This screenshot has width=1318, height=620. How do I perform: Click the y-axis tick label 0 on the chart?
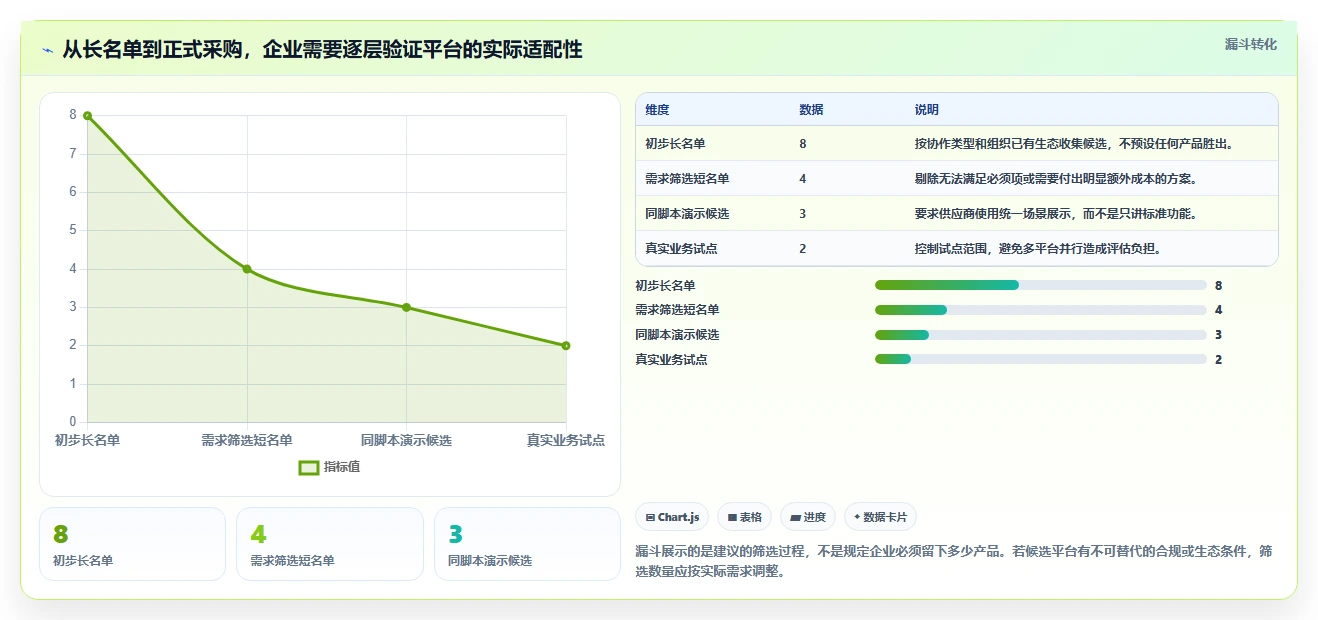[x=73, y=422]
